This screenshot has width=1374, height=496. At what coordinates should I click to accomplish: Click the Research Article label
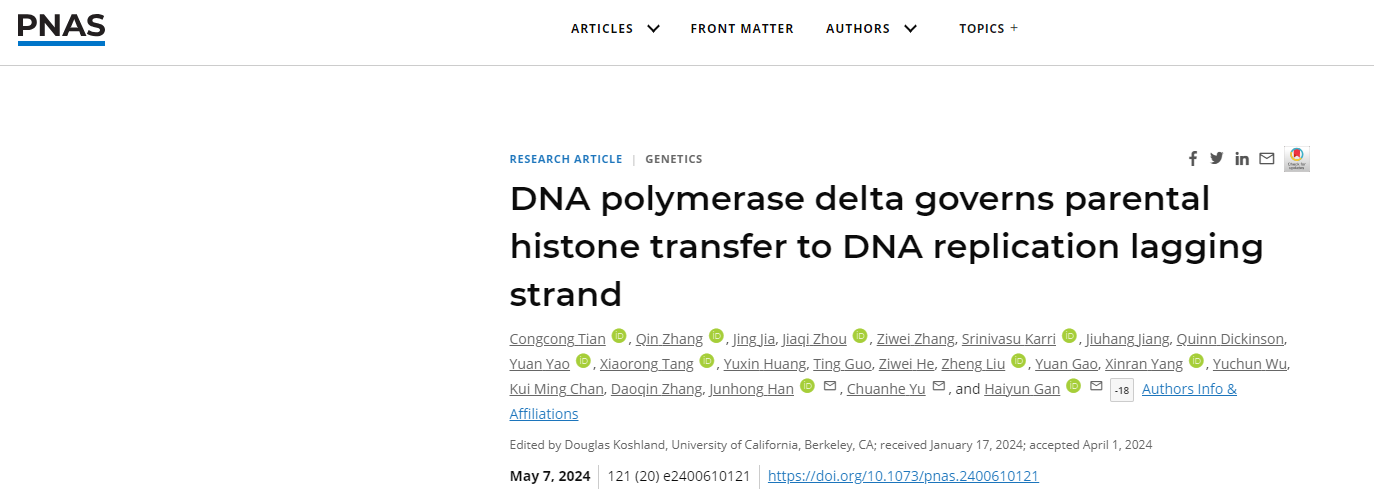pos(565,159)
